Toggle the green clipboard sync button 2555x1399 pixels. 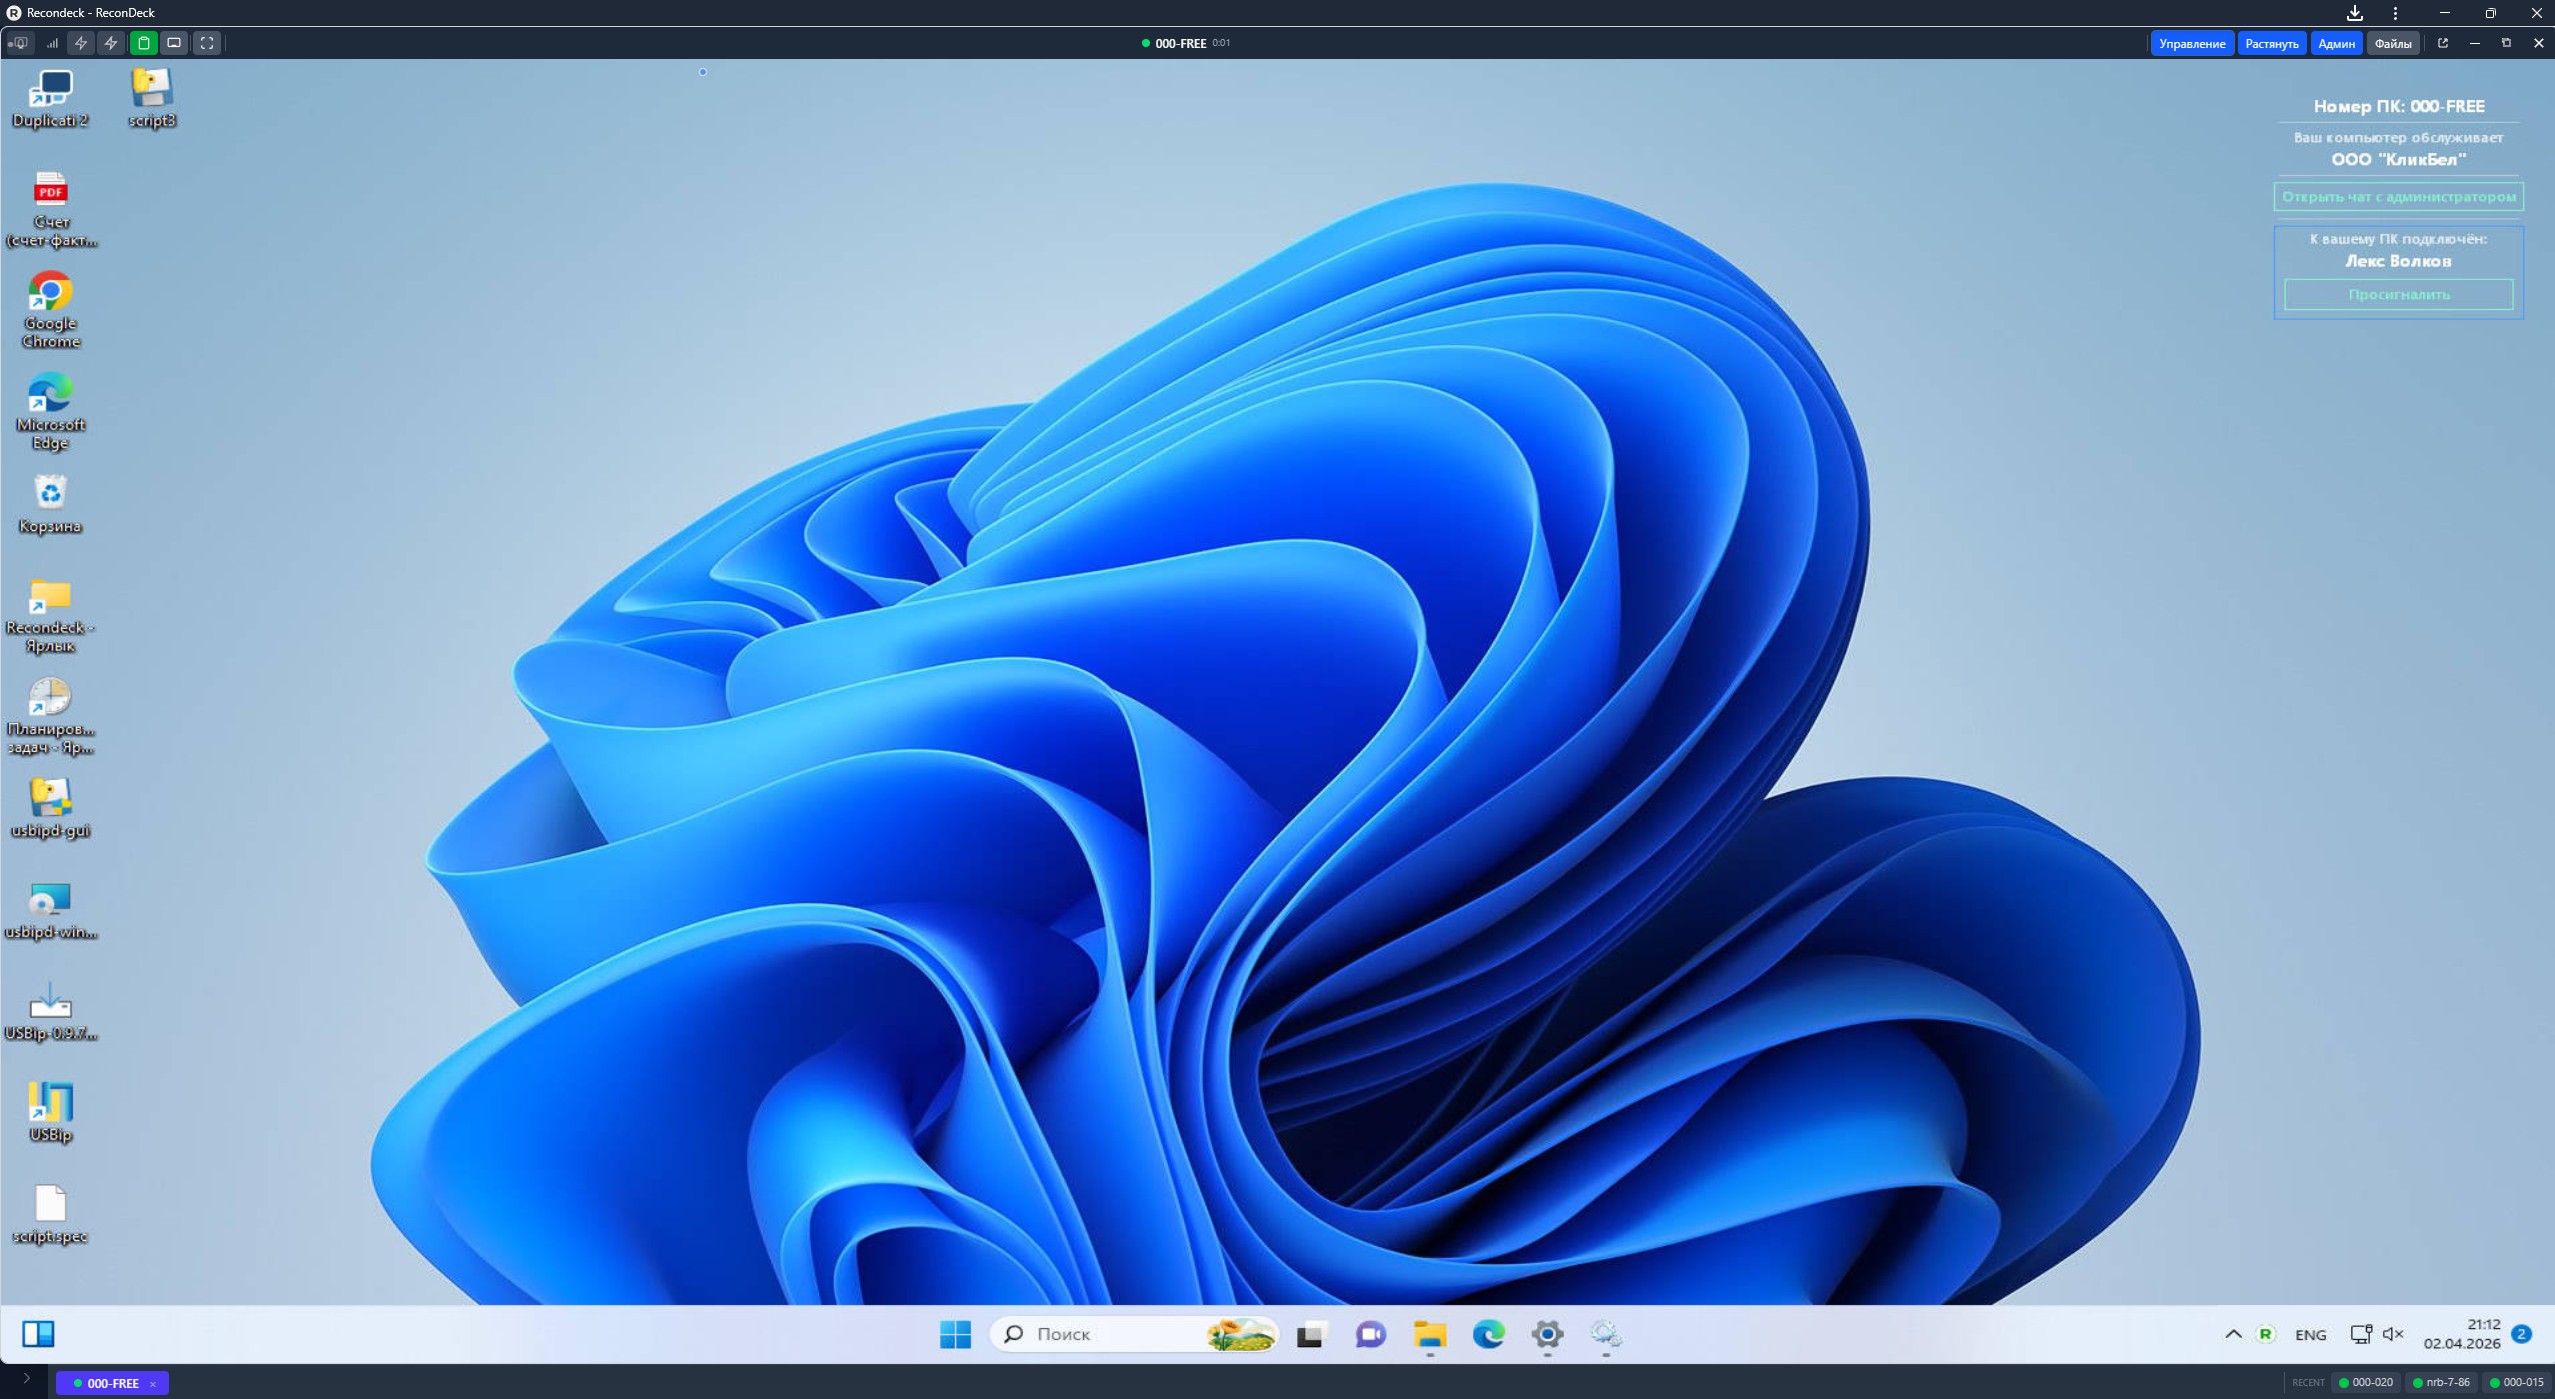tap(143, 43)
